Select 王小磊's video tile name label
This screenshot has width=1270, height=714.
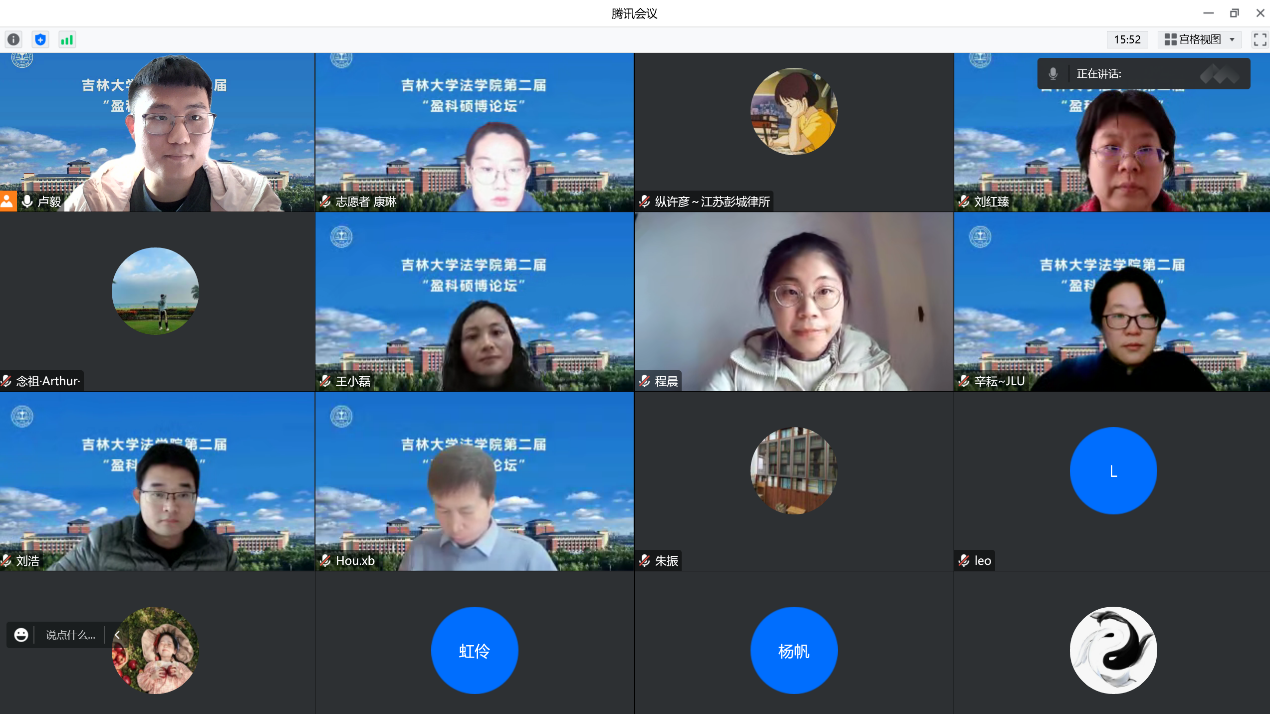353,381
